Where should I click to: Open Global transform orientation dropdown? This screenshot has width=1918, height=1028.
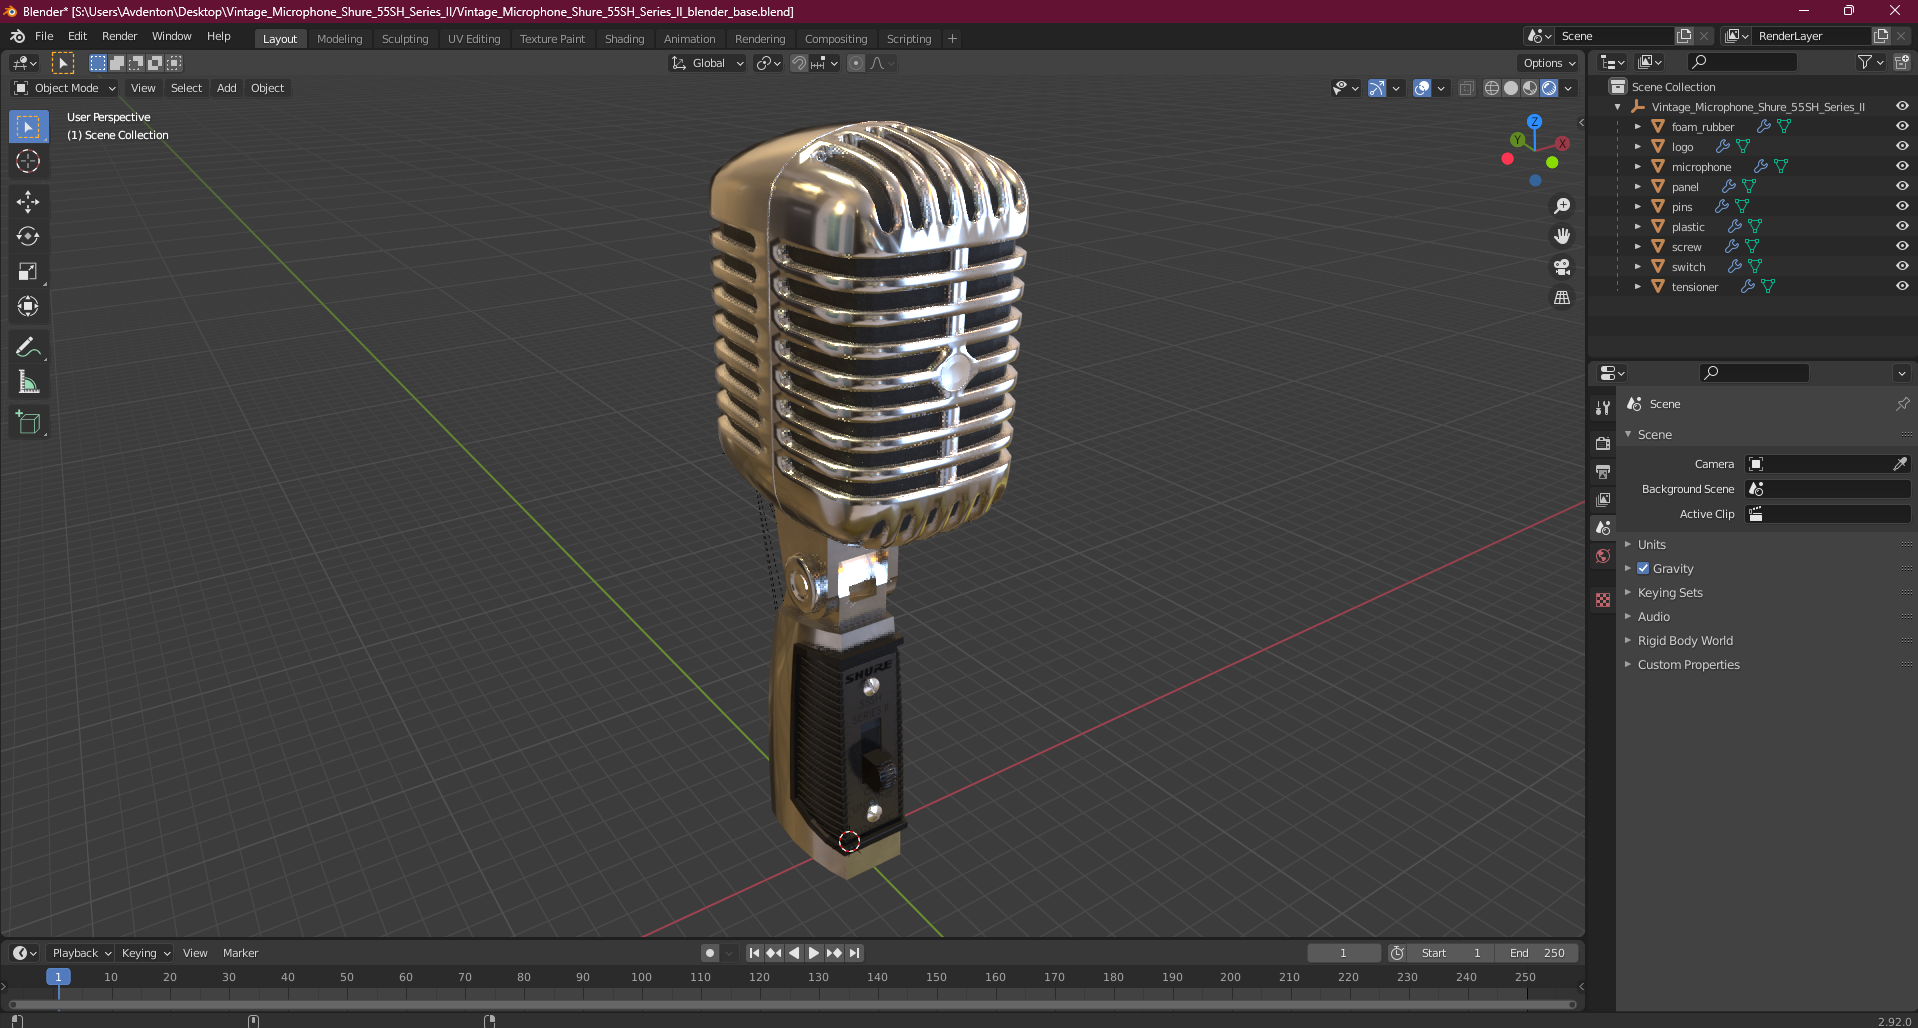point(707,63)
